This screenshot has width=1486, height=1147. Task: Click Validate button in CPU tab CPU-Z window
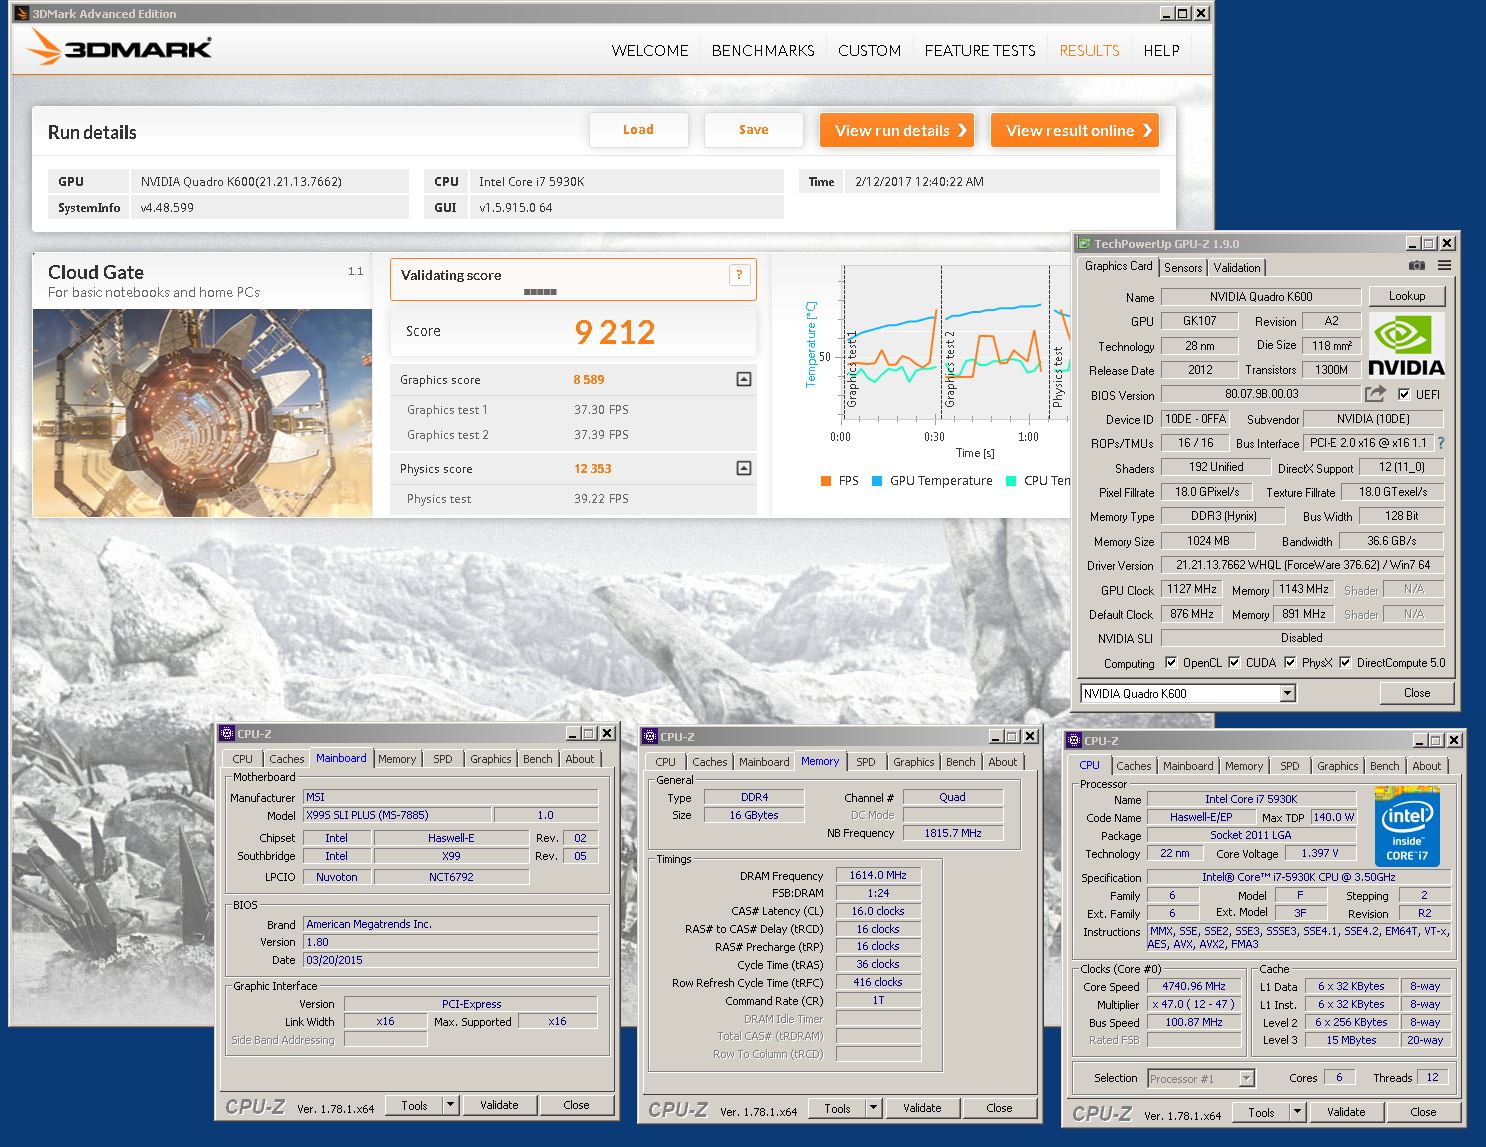(1345, 1112)
